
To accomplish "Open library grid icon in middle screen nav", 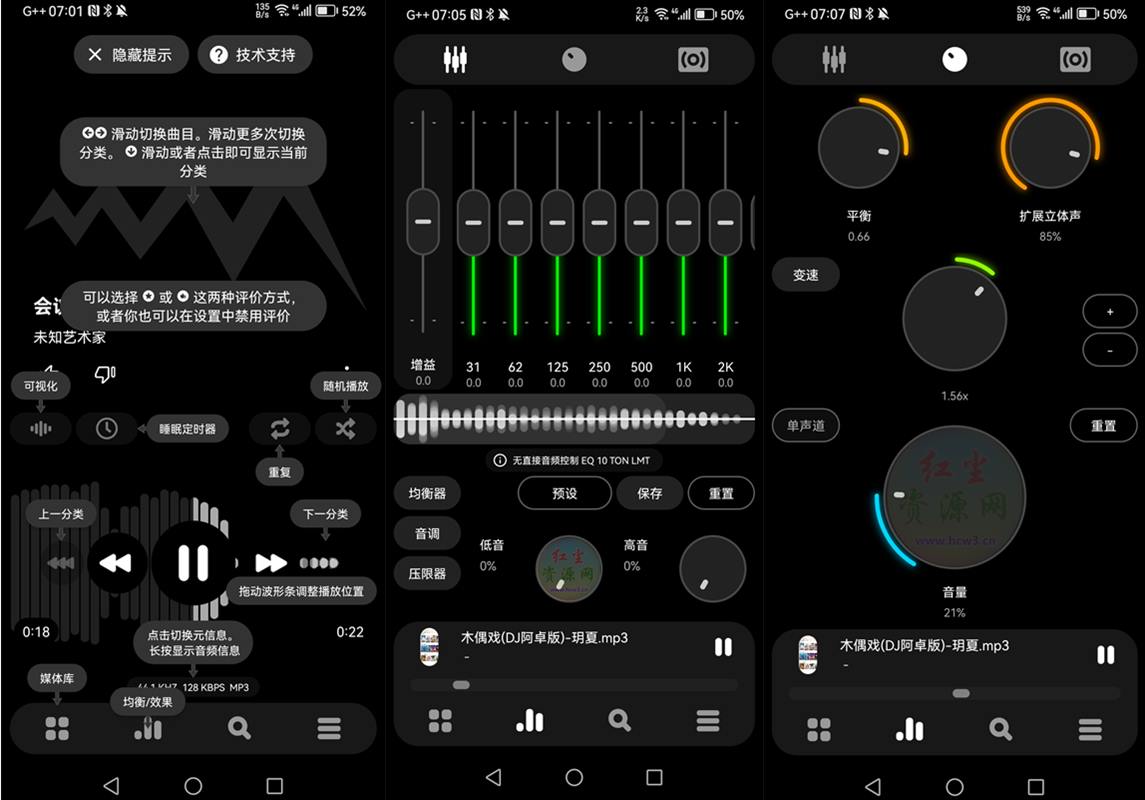I will [440, 720].
